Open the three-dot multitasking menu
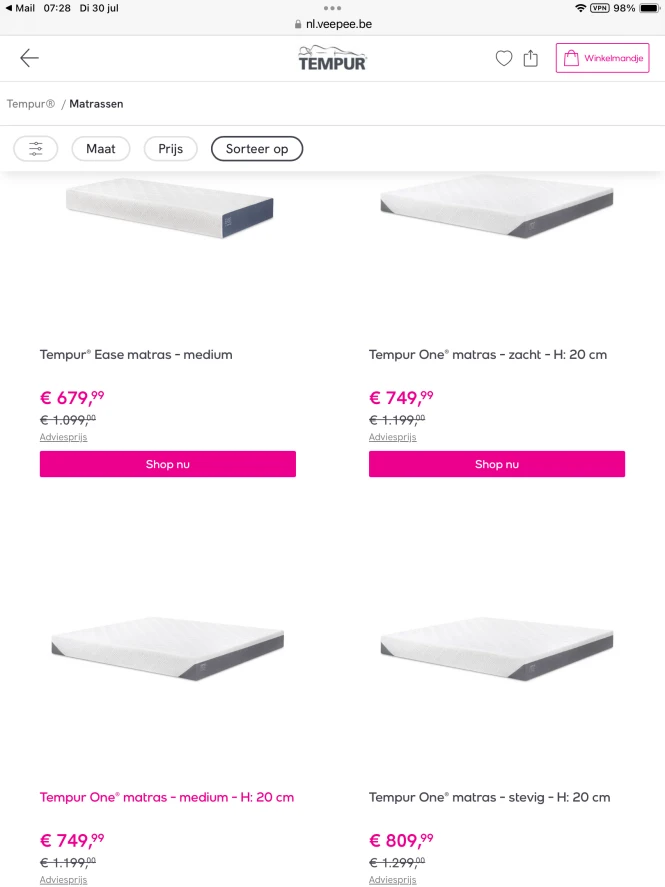 tap(332, 8)
